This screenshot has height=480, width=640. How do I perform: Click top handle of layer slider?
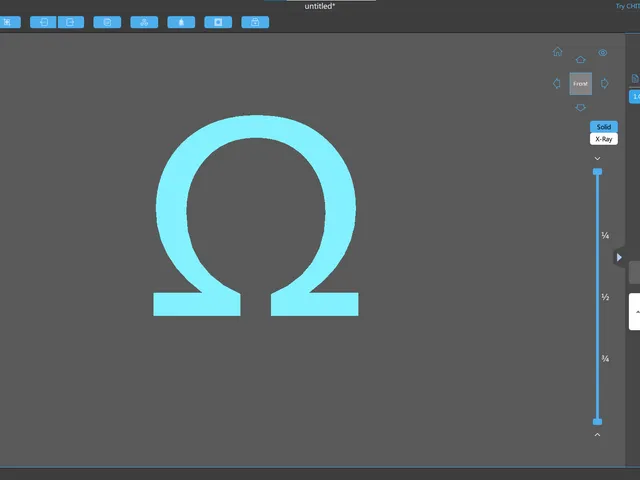click(597, 171)
